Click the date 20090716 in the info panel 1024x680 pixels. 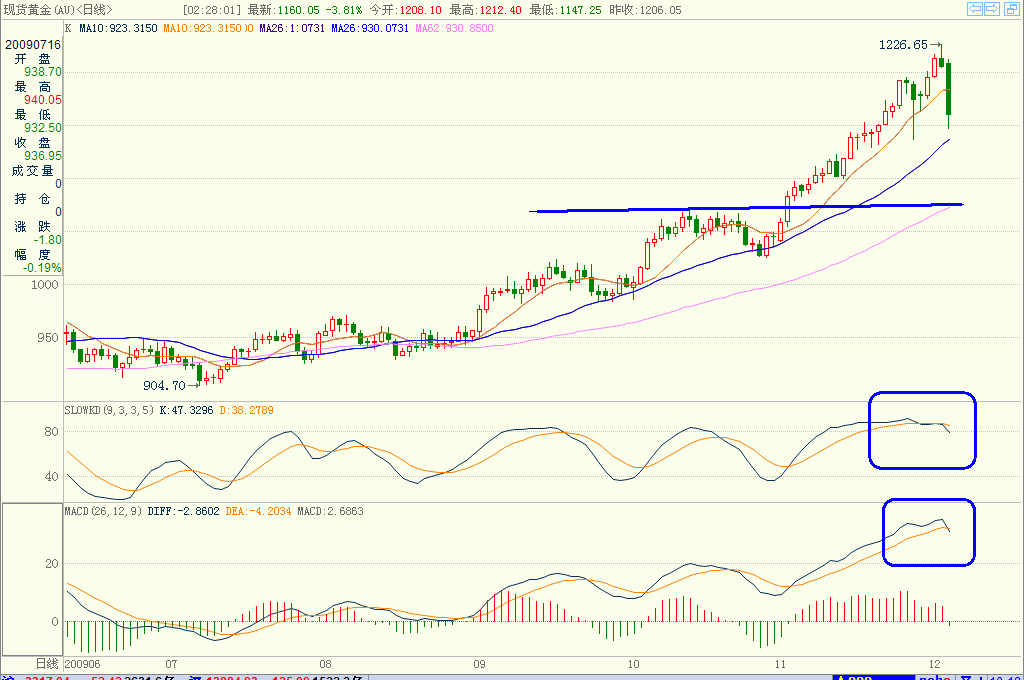coord(33,44)
